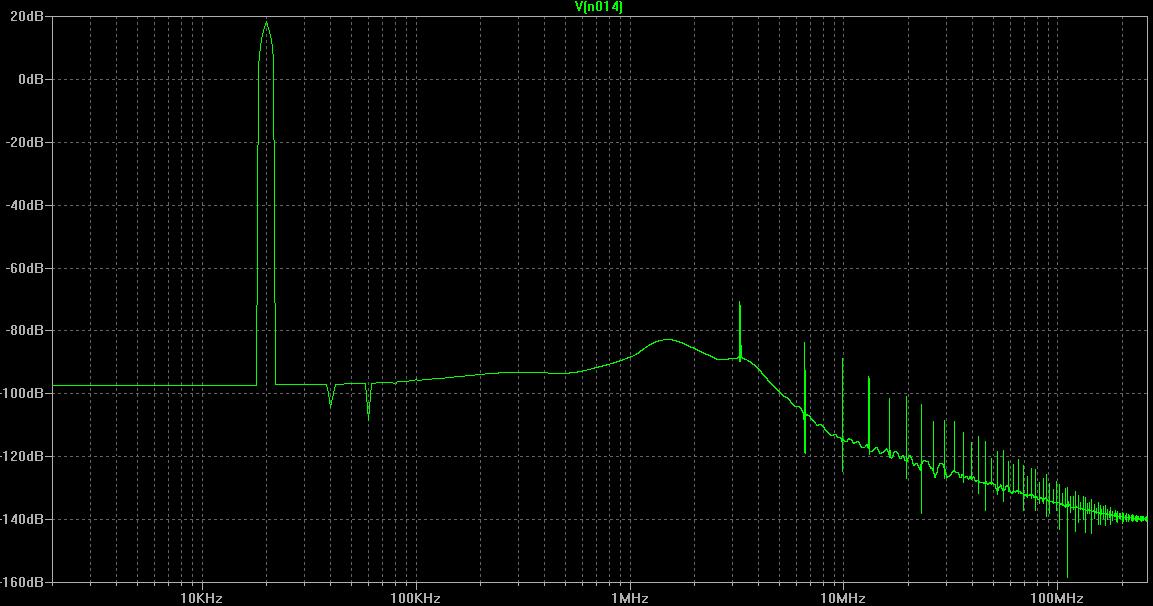
Task: Click the tip of the spike near 3MHz
Action: [x=740, y=303]
